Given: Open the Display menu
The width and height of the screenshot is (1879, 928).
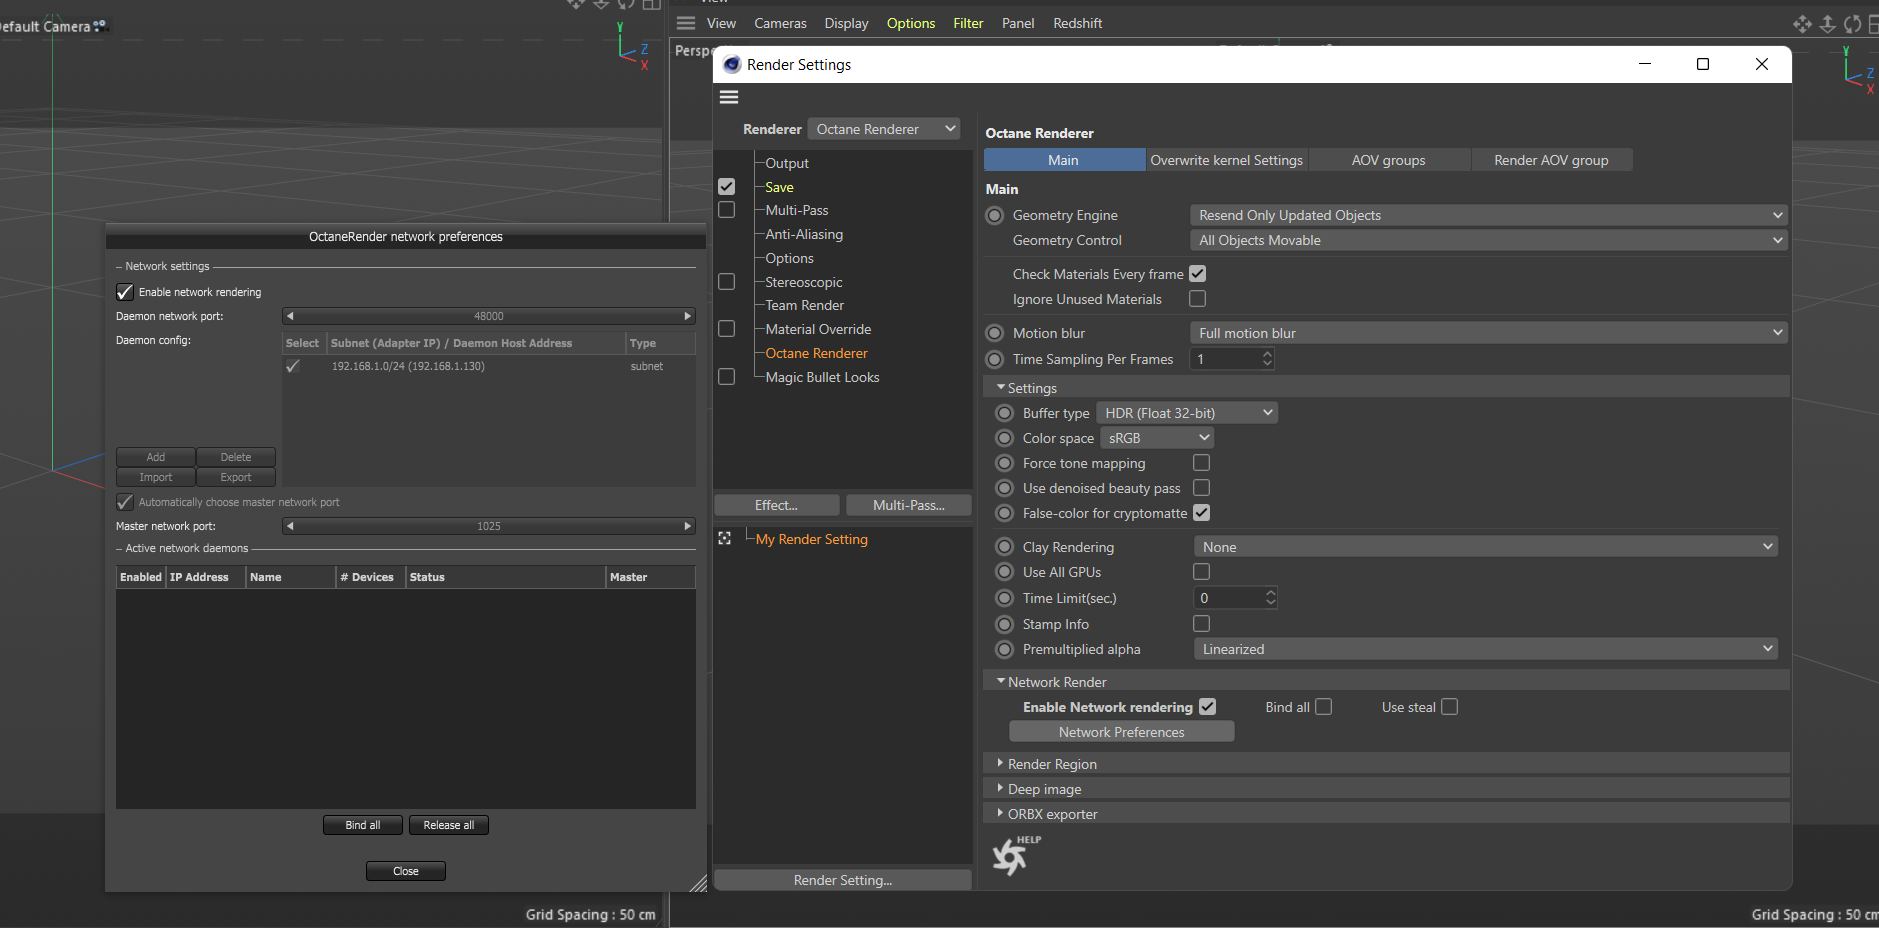Looking at the screenshot, I should point(846,23).
